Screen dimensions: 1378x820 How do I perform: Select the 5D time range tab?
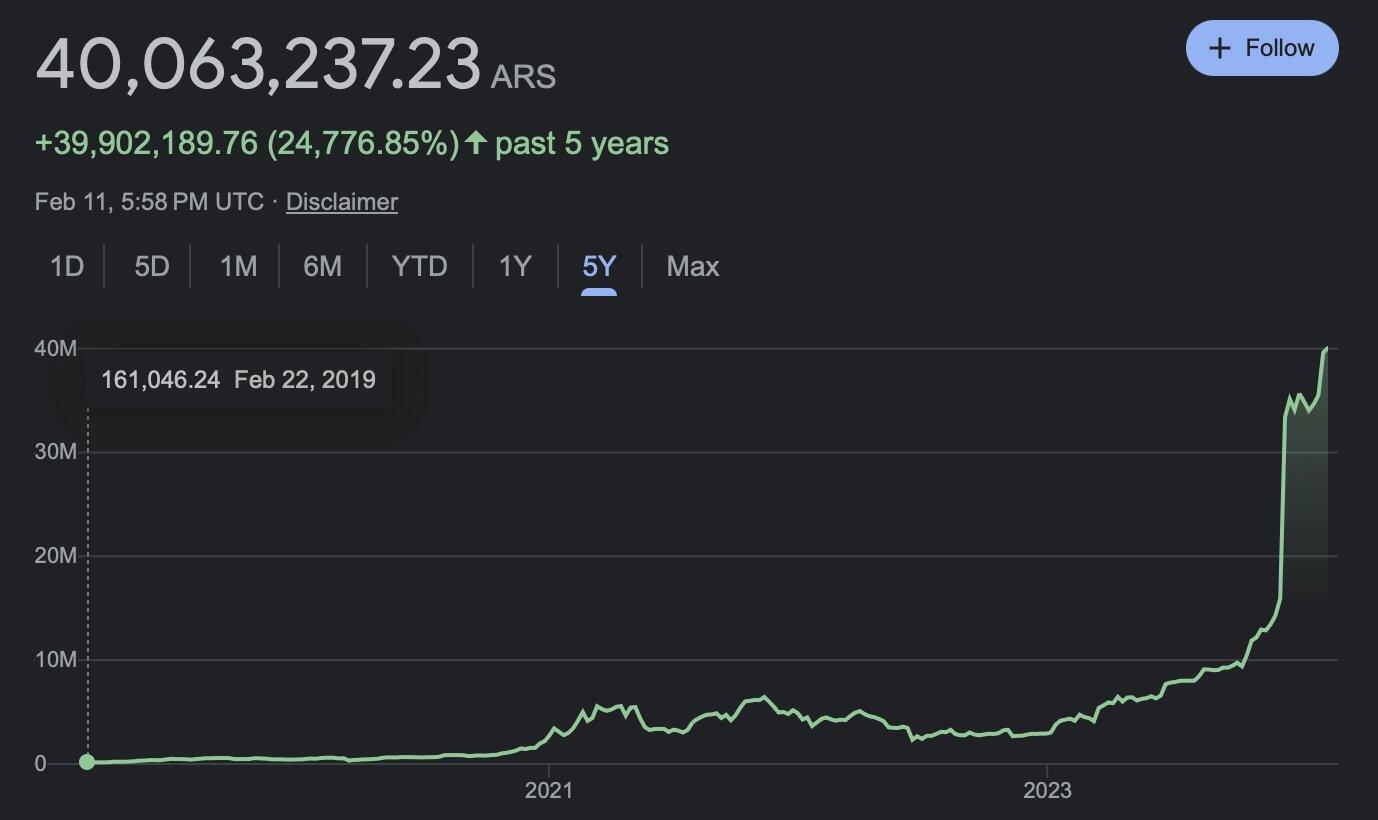pos(152,267)
